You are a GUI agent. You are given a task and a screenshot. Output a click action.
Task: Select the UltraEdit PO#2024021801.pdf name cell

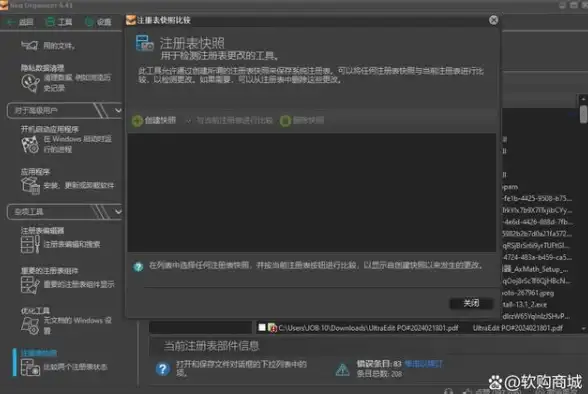coord(518,328)
